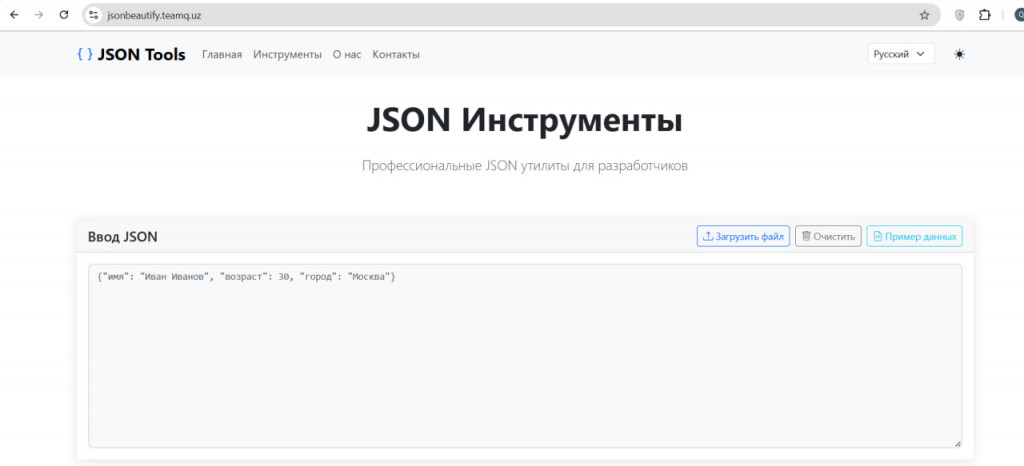
Task: Go to Инструменты in the navbar
Action: 287,55
